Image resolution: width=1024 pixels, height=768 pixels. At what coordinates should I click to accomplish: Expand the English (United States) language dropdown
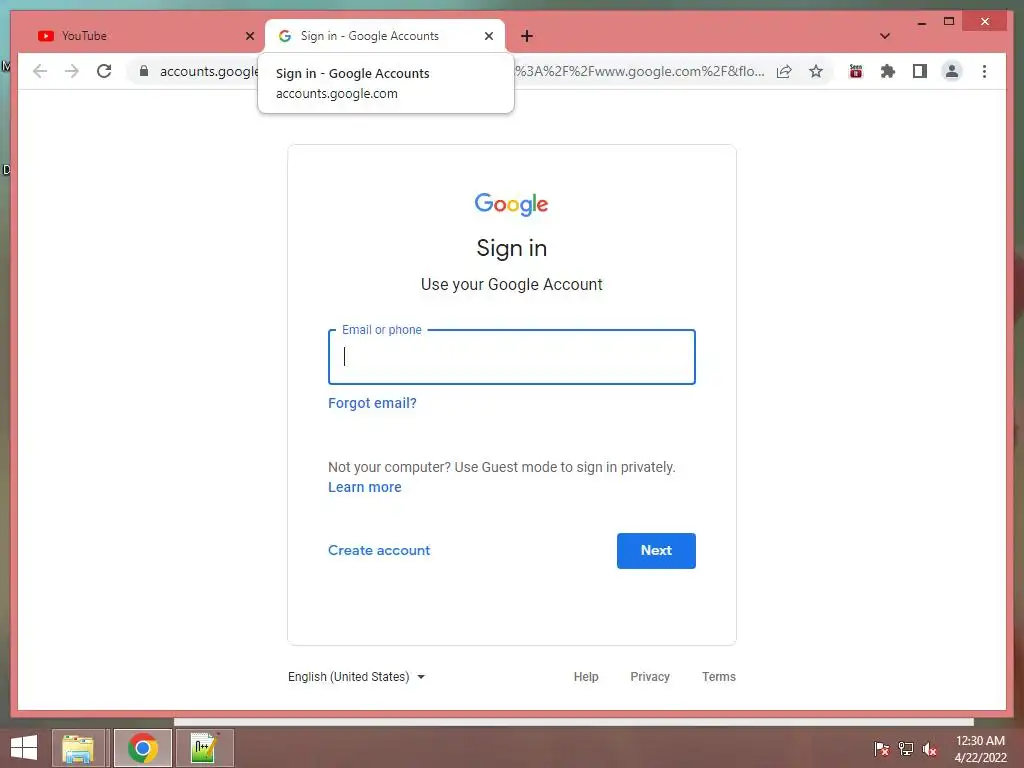coord(357,677)
